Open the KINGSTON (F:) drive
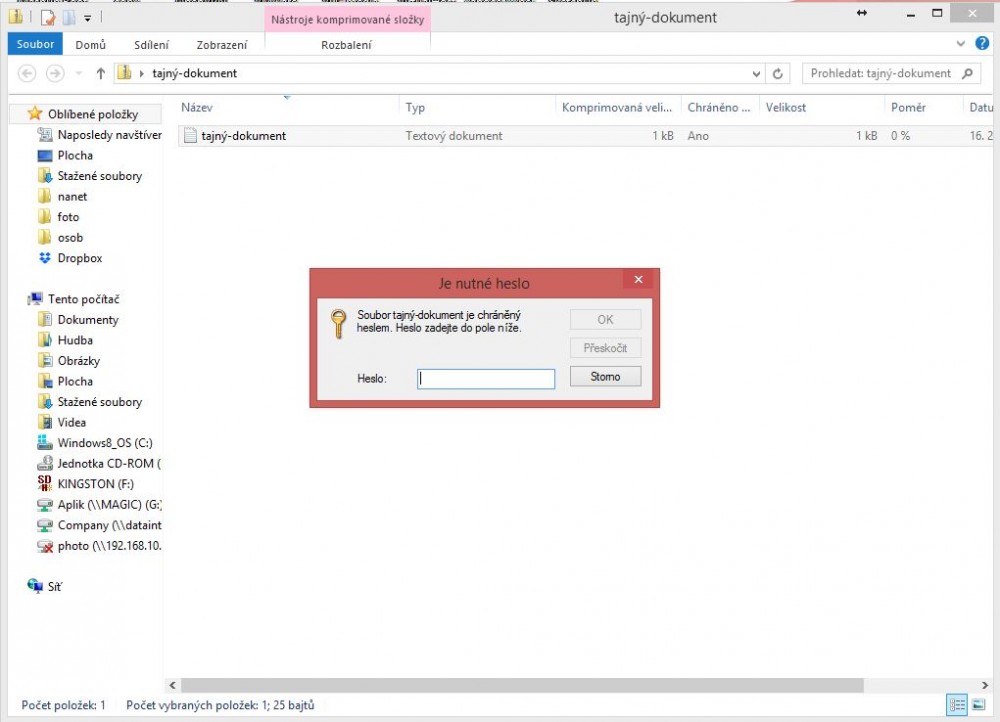Image resolution: width=1000 pixels, height=722 pixels. (x=44, y=484)
